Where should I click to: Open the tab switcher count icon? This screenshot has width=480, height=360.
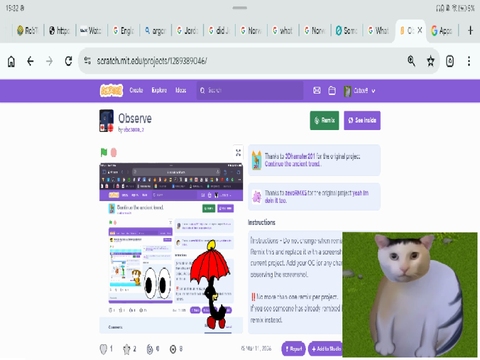(450, 61)
